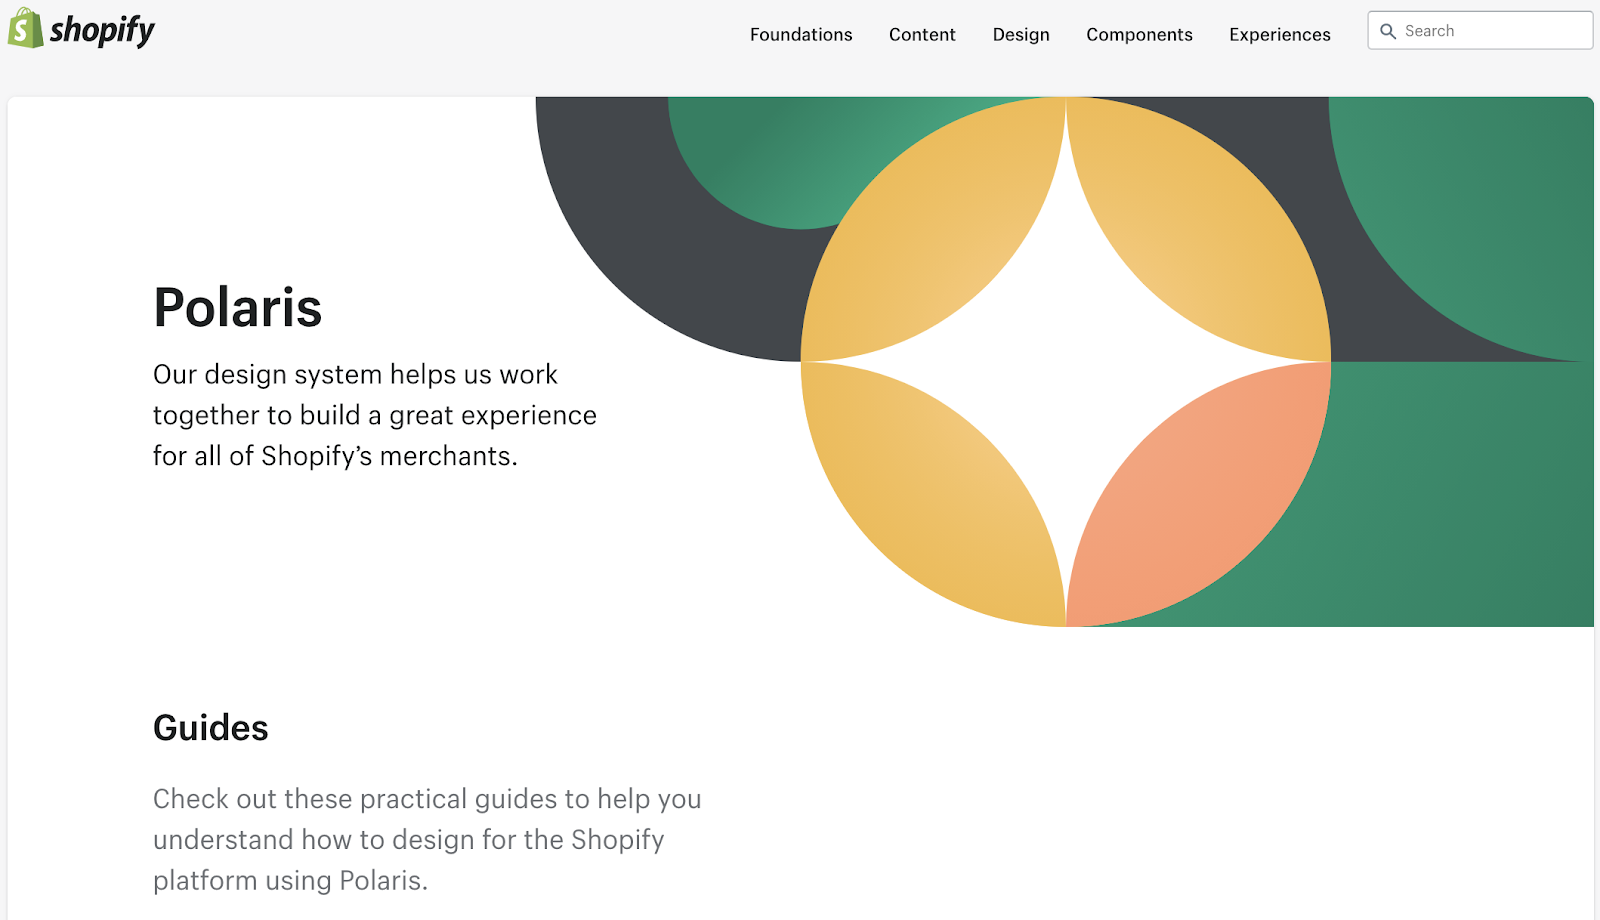Open the Components navigation item
Screen dimensions: 1600x920
1139,35
